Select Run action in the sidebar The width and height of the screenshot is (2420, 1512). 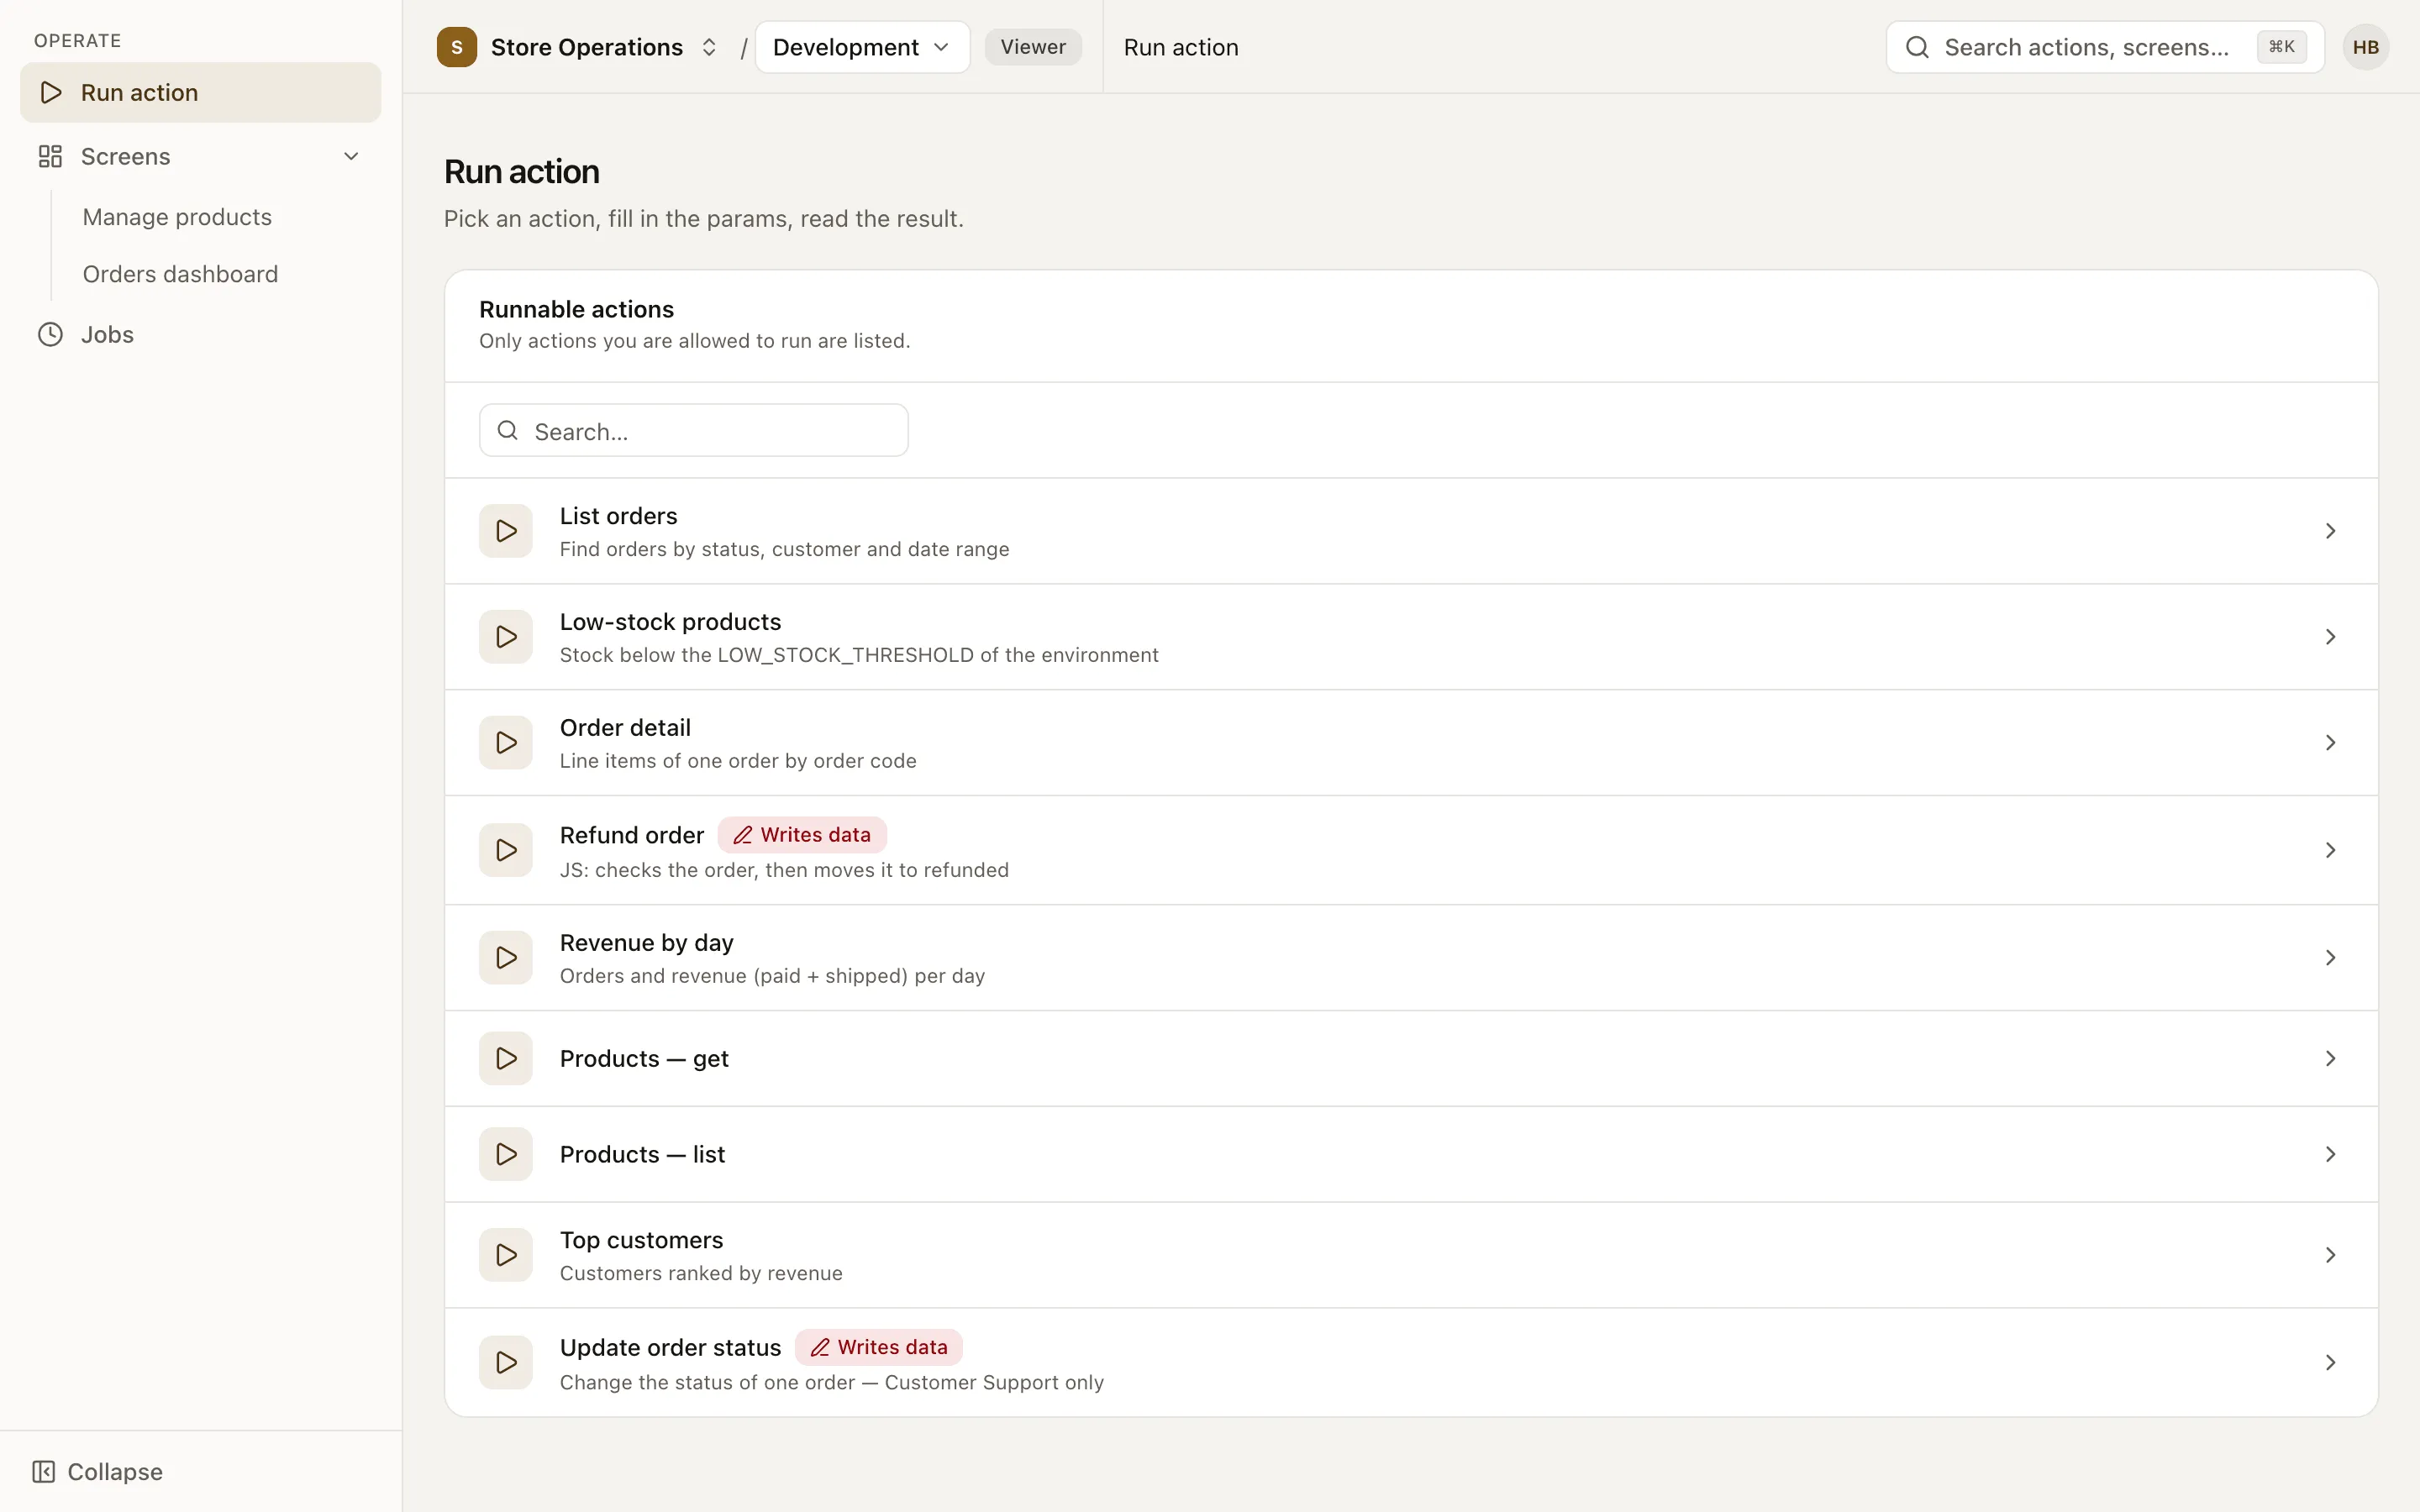pyautogui.click(x=200, y=92)
